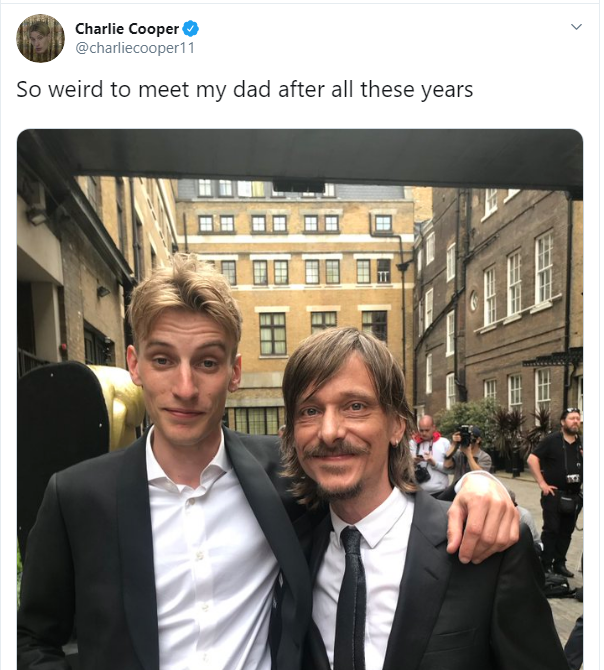Click the dark brick building on right
Screen dimensions: 604x670
click(500, 299)
